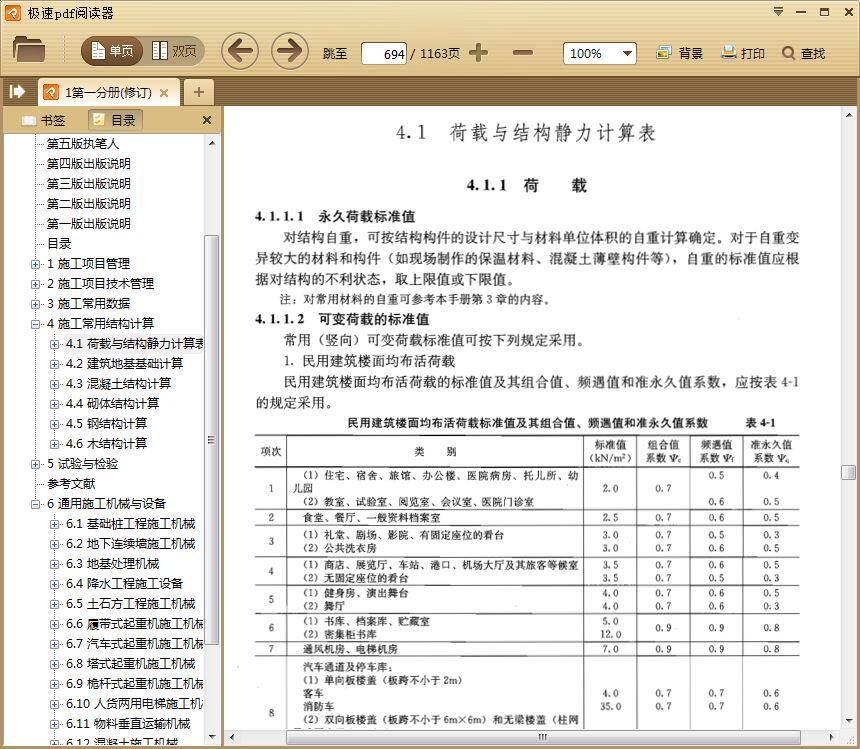860x749 pixels.
Task: Go to next page with right arrow
Action: tap(290, 52)
